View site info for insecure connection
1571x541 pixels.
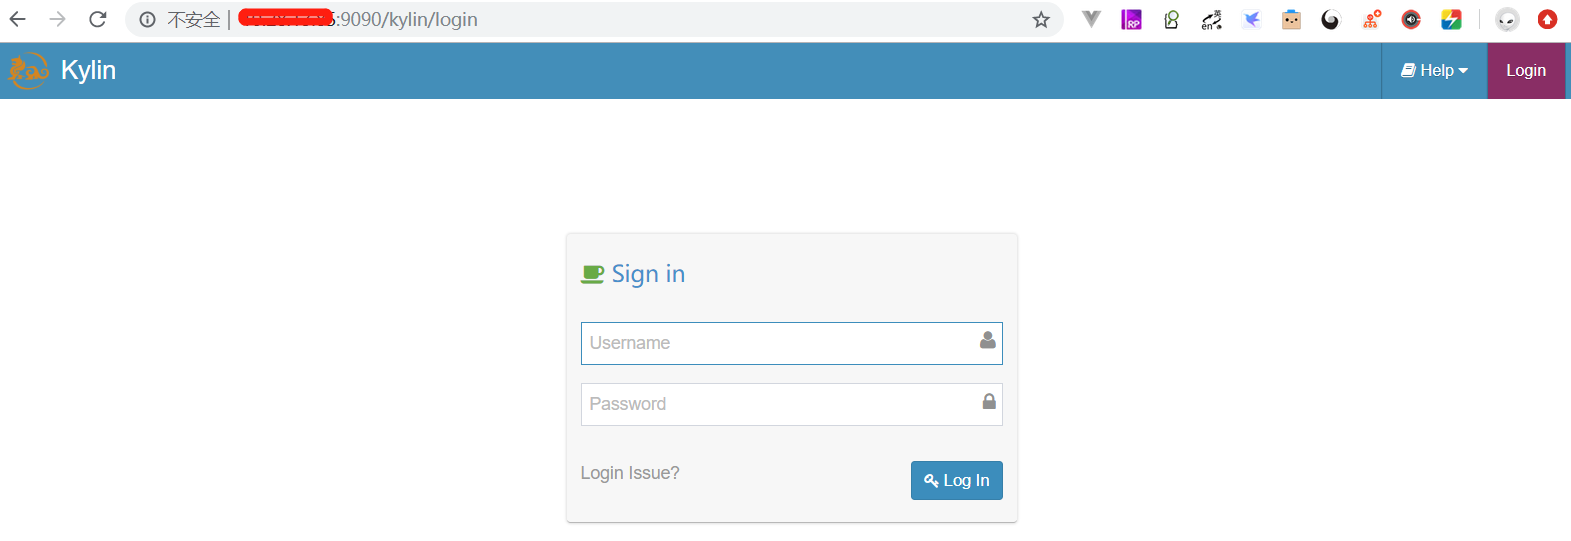pos(147,20)
